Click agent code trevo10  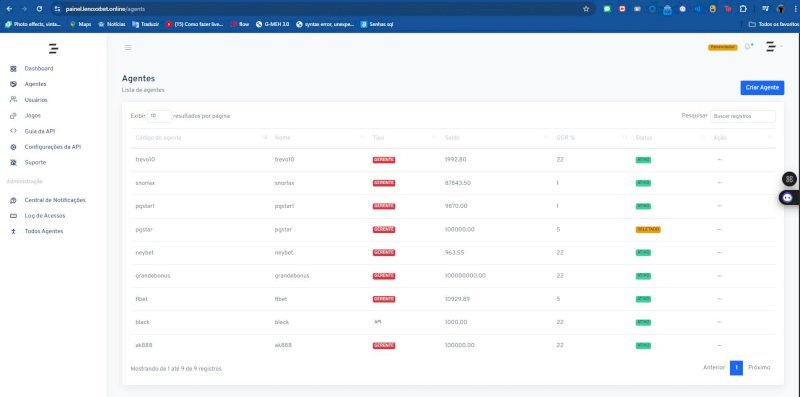click(x=145, y=160)
